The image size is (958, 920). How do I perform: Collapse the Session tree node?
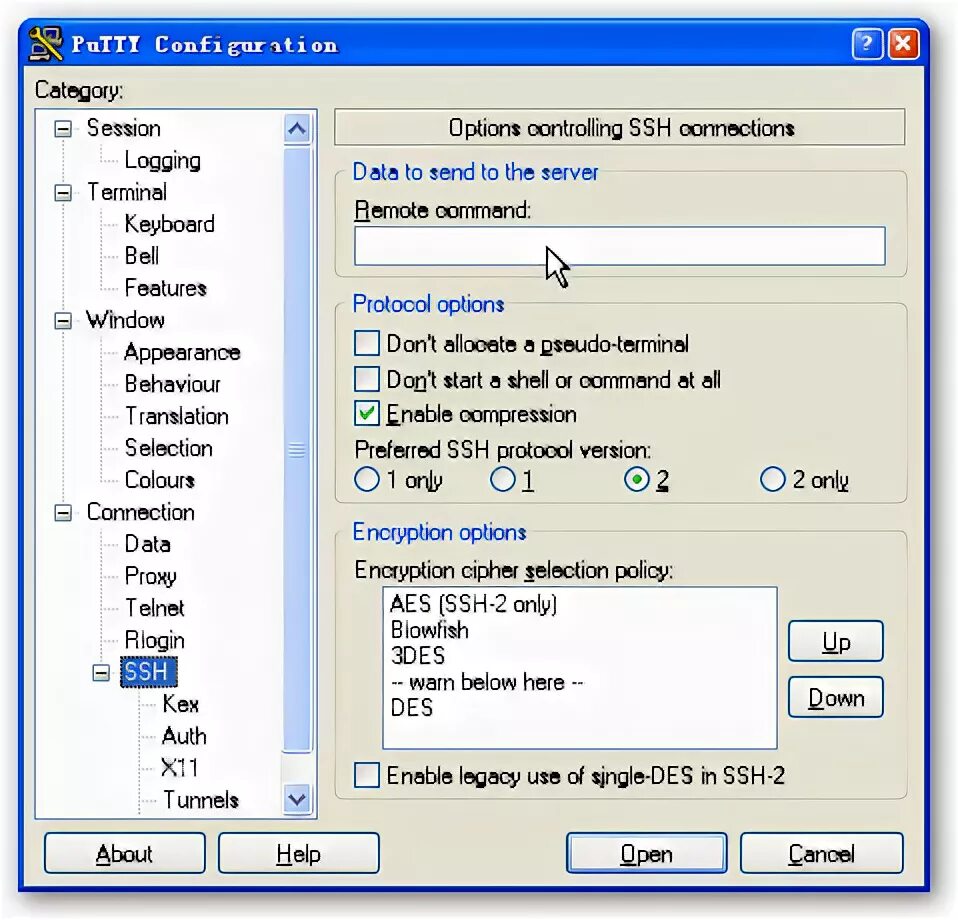click(x=63, y=129)
